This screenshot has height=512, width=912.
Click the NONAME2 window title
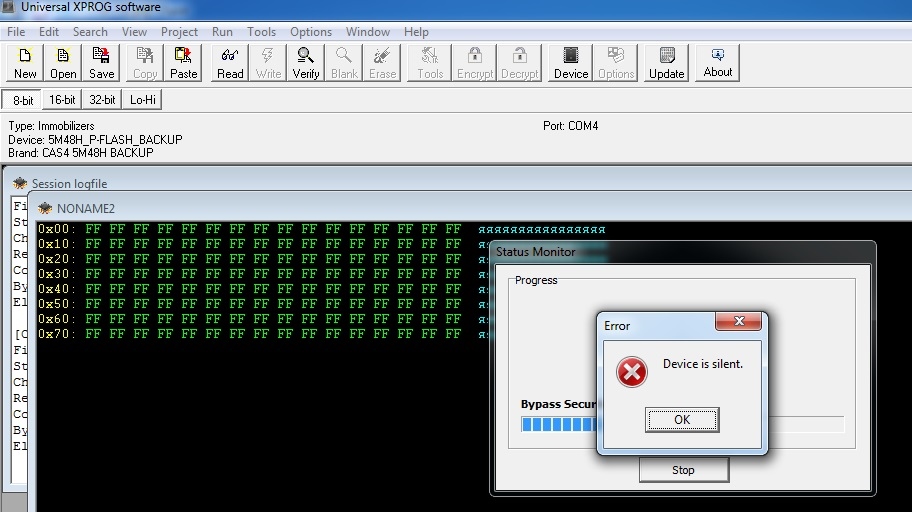point(86,208)
